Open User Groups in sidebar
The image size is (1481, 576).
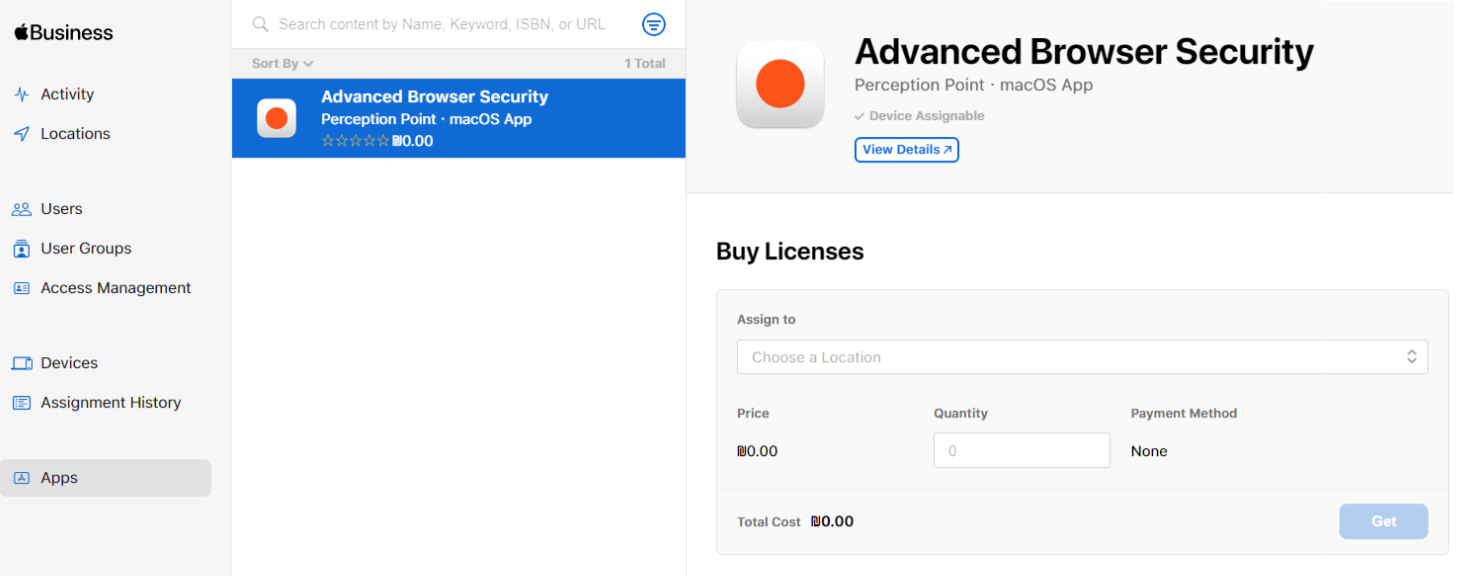(x=85, y=248)
